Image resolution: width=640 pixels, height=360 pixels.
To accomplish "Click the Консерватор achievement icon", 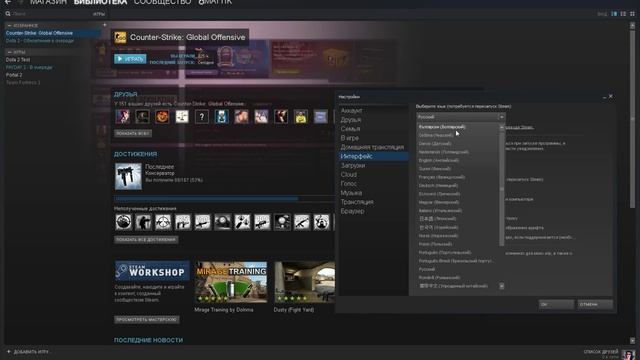I will (x=128, y=177).
